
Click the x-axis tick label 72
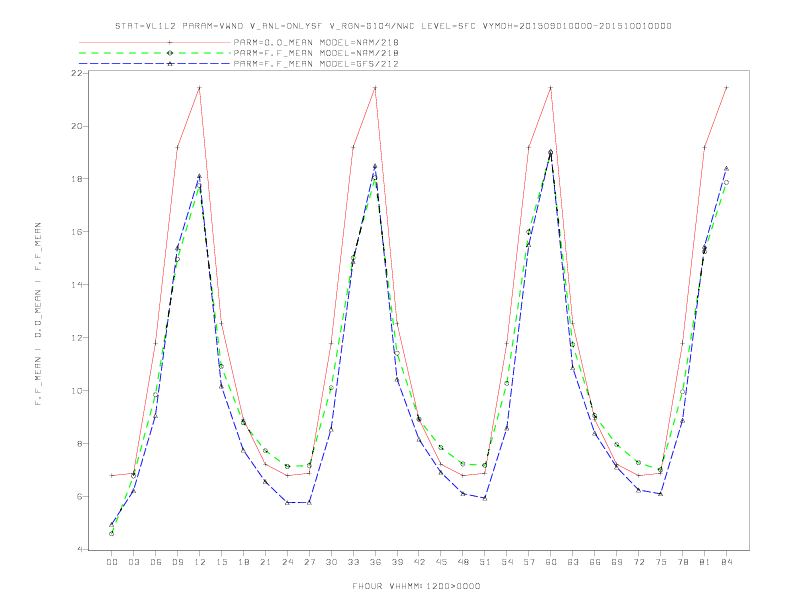click(638, 562)
